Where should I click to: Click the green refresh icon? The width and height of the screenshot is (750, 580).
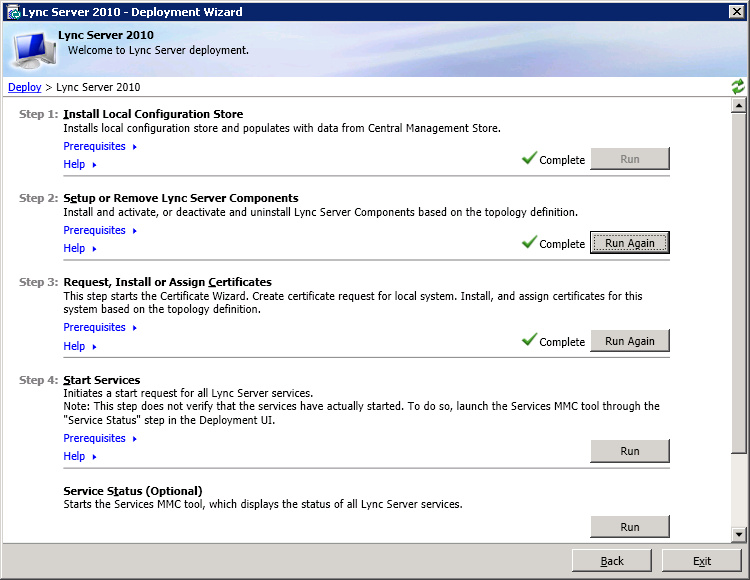tap(738, 87)
